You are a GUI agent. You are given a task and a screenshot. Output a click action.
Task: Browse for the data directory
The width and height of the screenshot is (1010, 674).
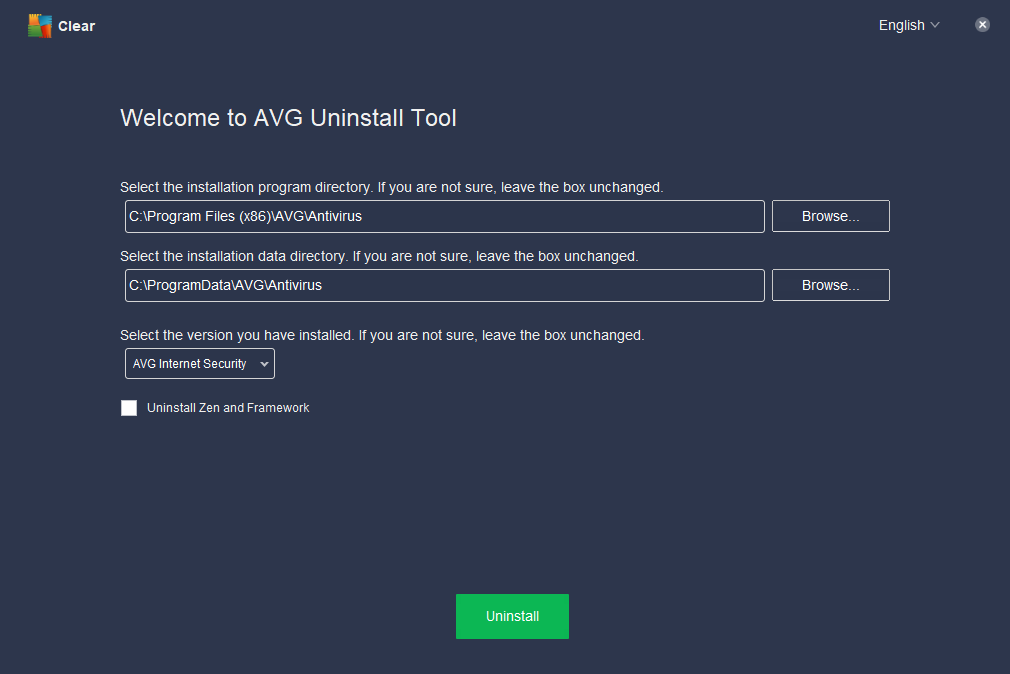tap(830, 285)
